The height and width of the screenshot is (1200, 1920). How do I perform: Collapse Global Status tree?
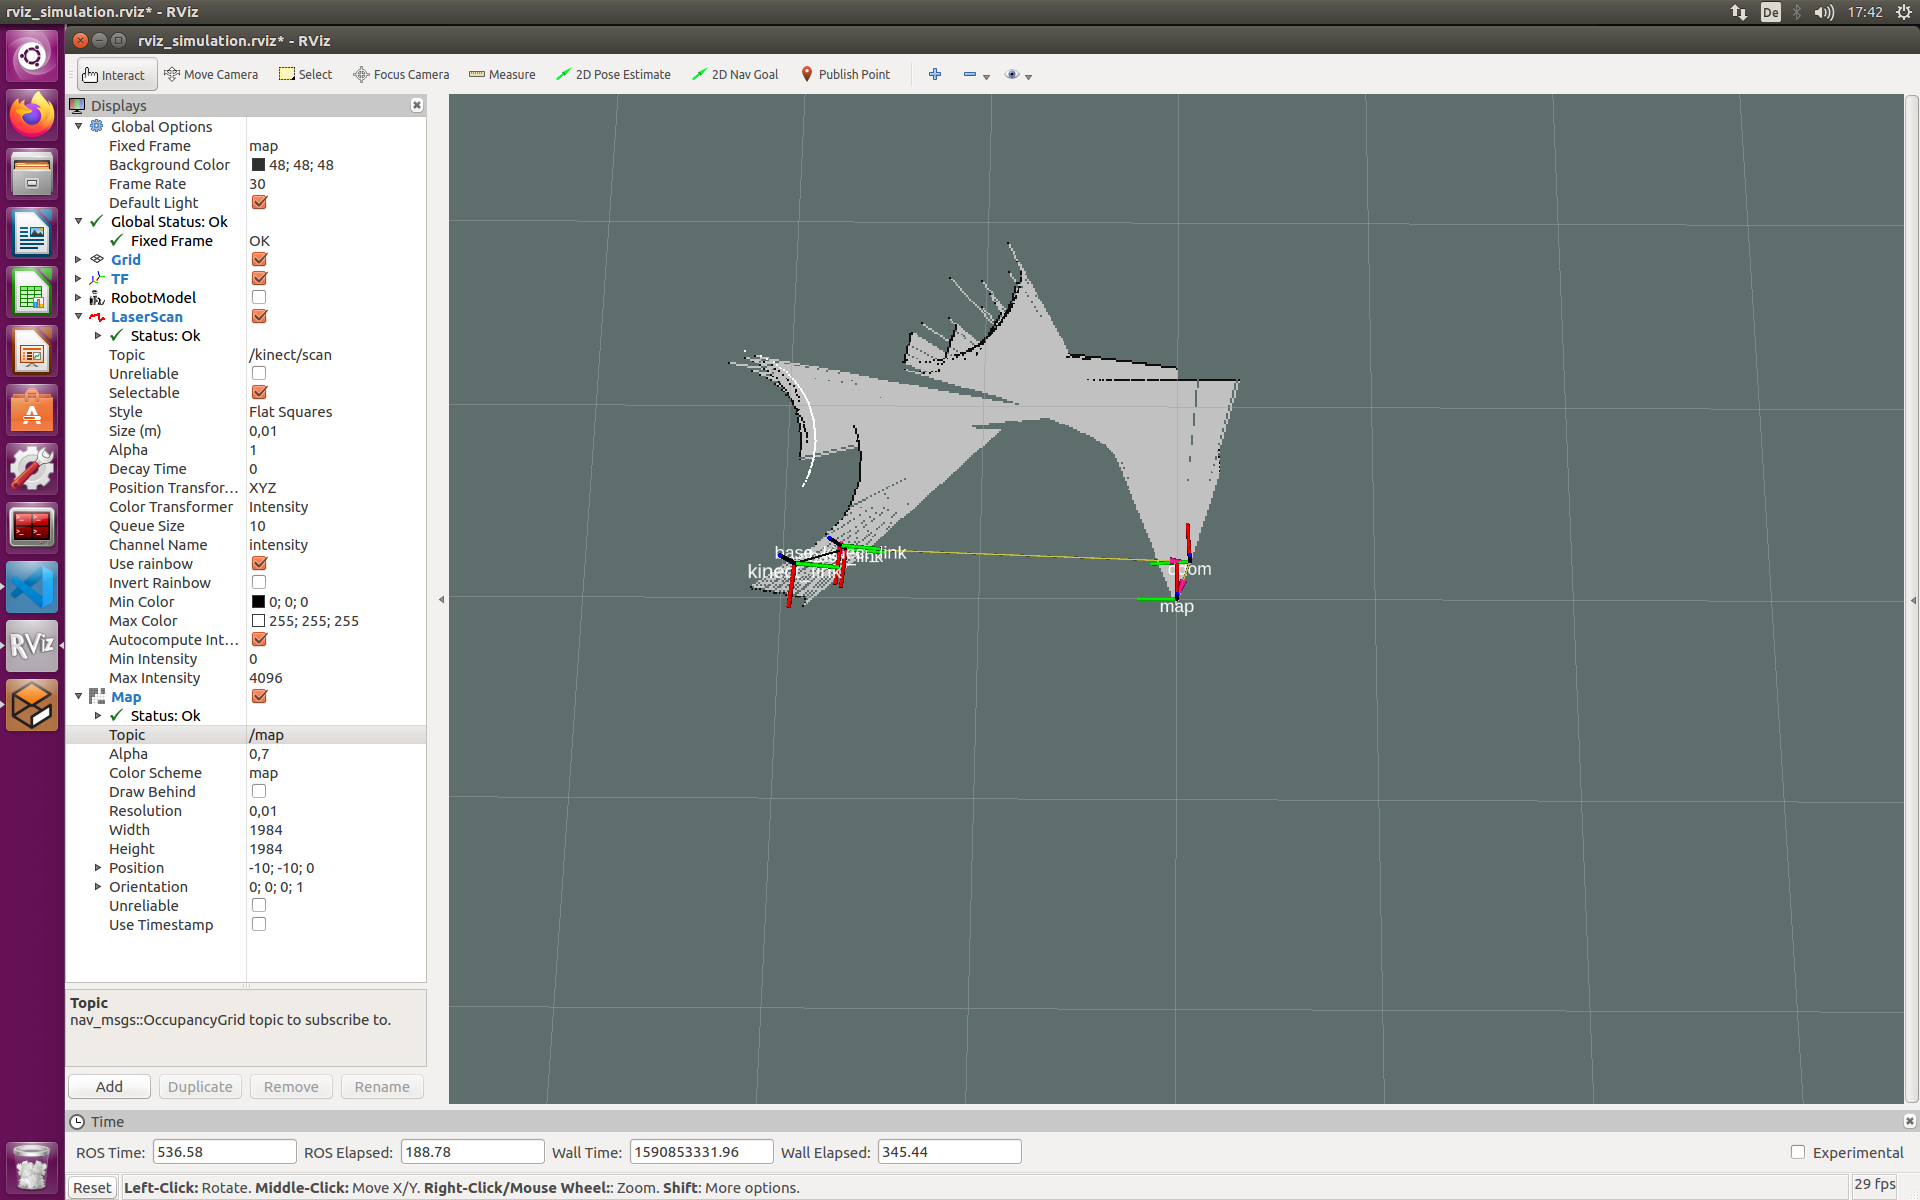[79, 221]
